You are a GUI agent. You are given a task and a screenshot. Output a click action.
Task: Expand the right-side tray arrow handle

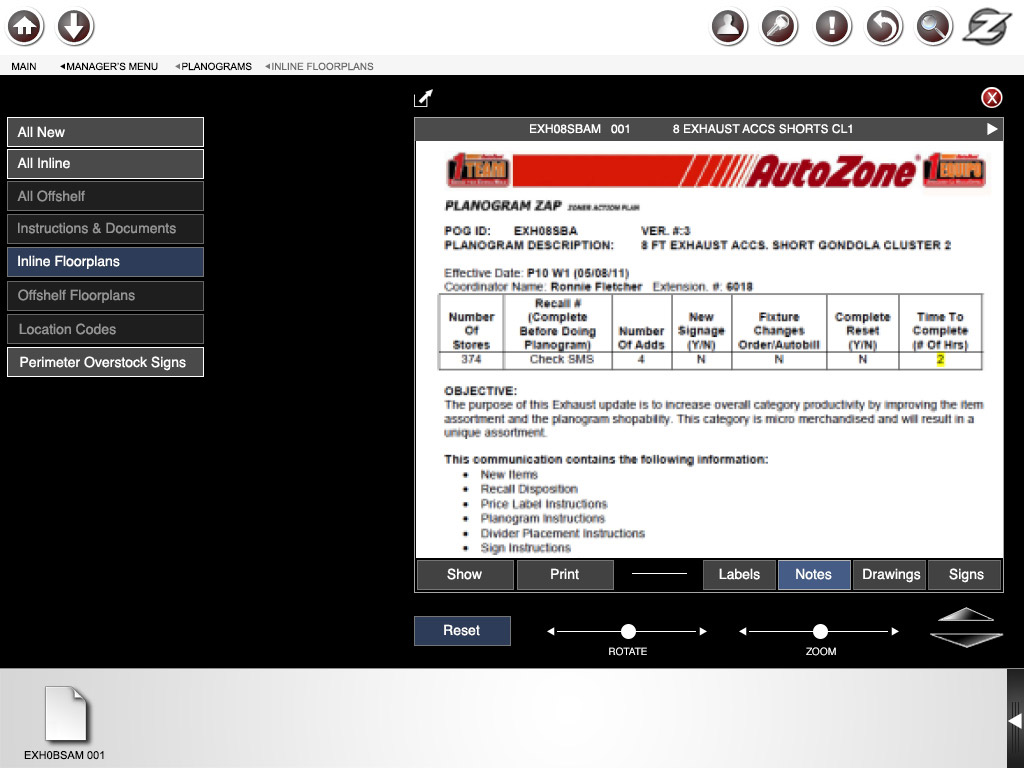click(1014, 720)
